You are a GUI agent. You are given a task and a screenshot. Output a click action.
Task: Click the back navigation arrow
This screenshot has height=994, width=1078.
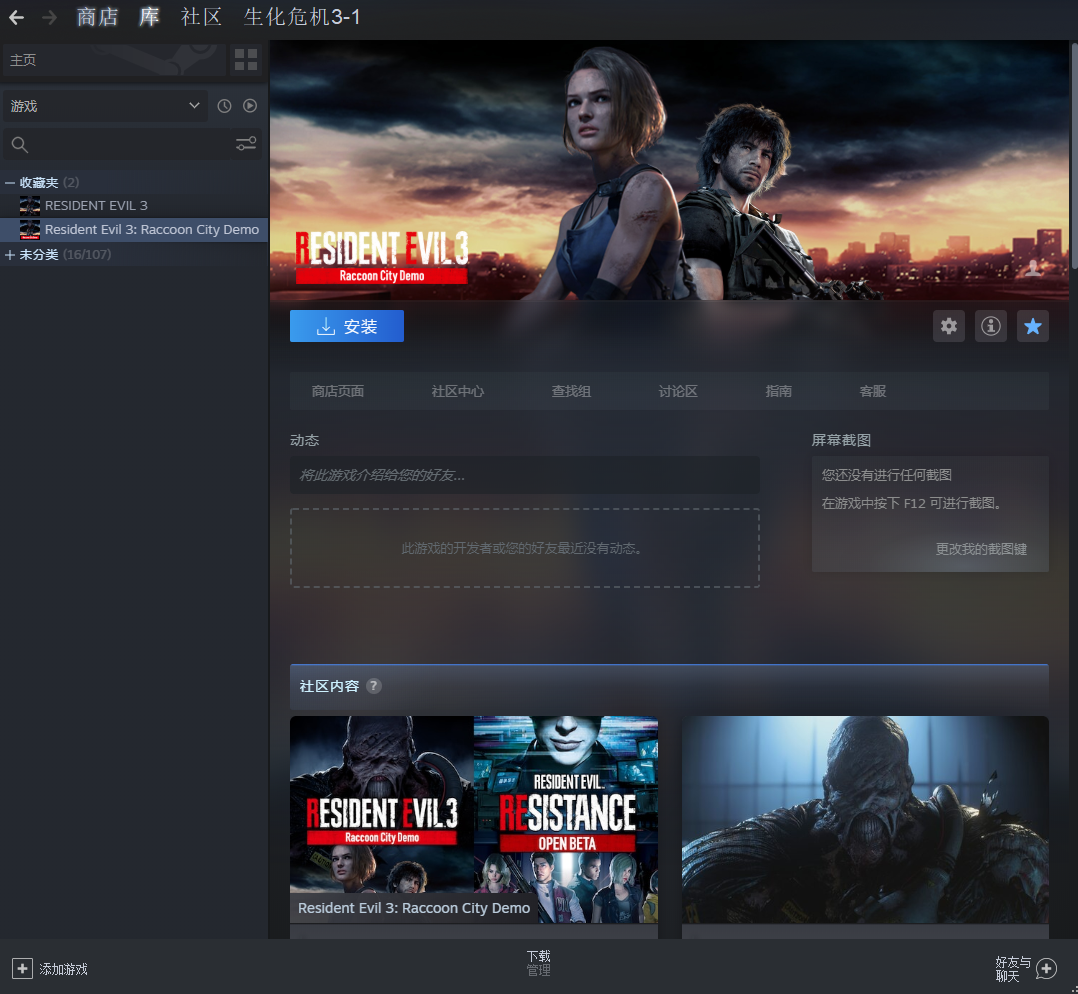click(16, 17)
